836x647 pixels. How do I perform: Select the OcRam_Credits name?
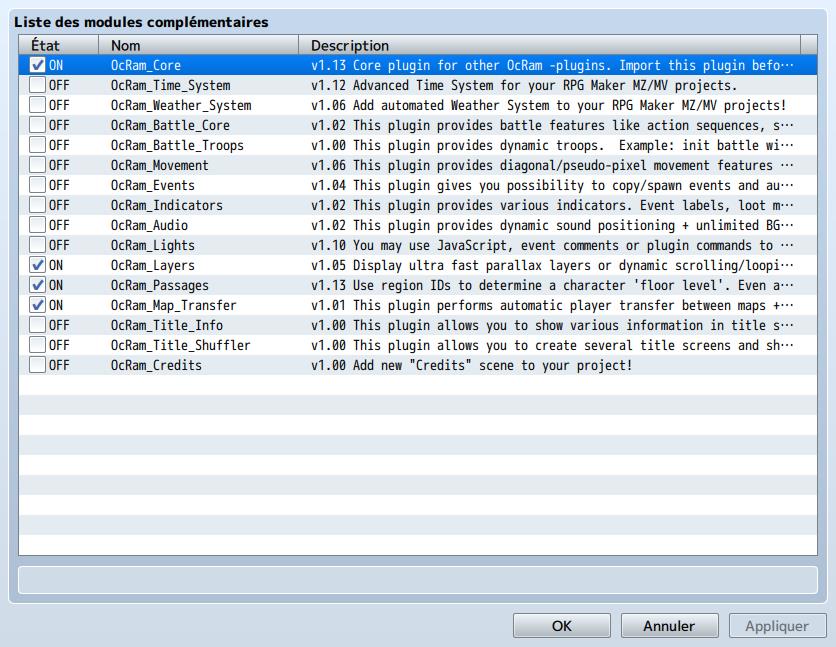[x=156, y=365]
